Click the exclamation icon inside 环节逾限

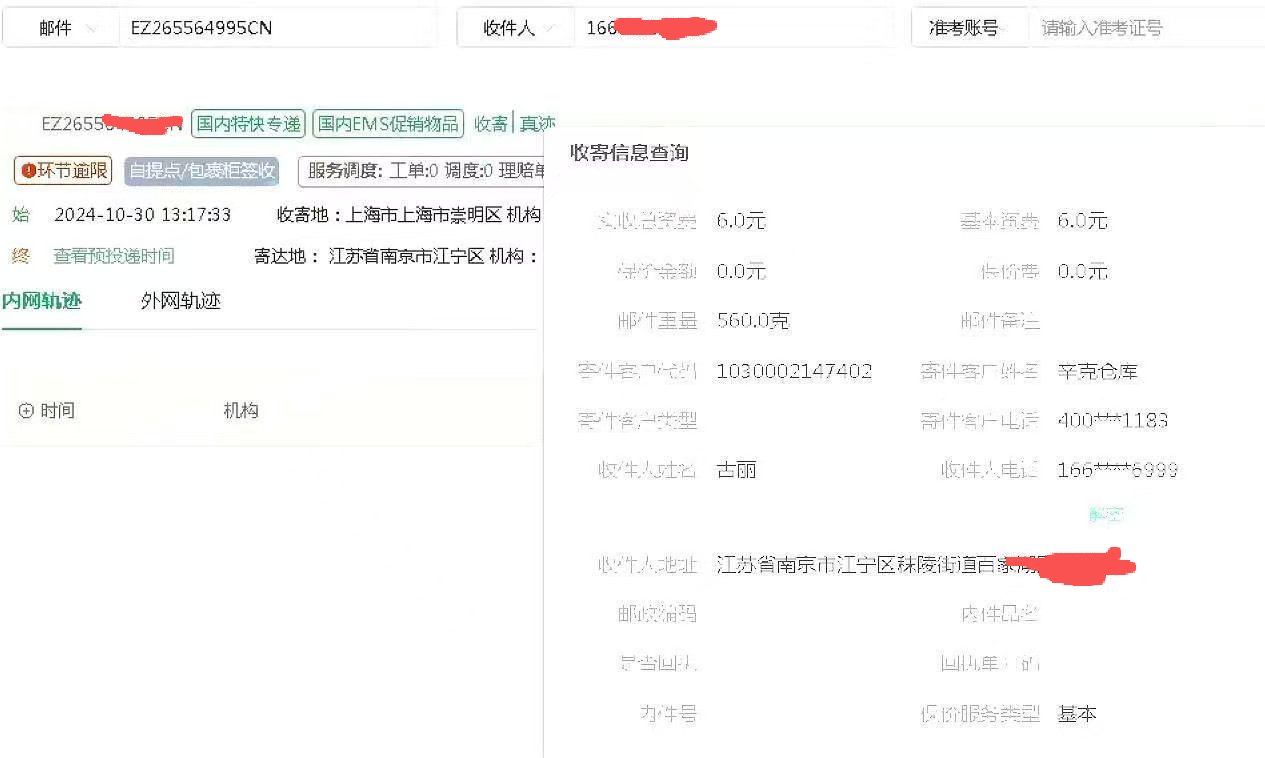[30, 171]
